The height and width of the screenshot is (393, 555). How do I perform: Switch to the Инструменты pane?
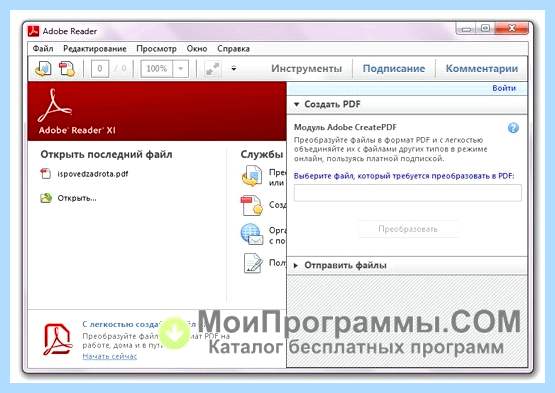pyautogui.click(x=307, y=68)
